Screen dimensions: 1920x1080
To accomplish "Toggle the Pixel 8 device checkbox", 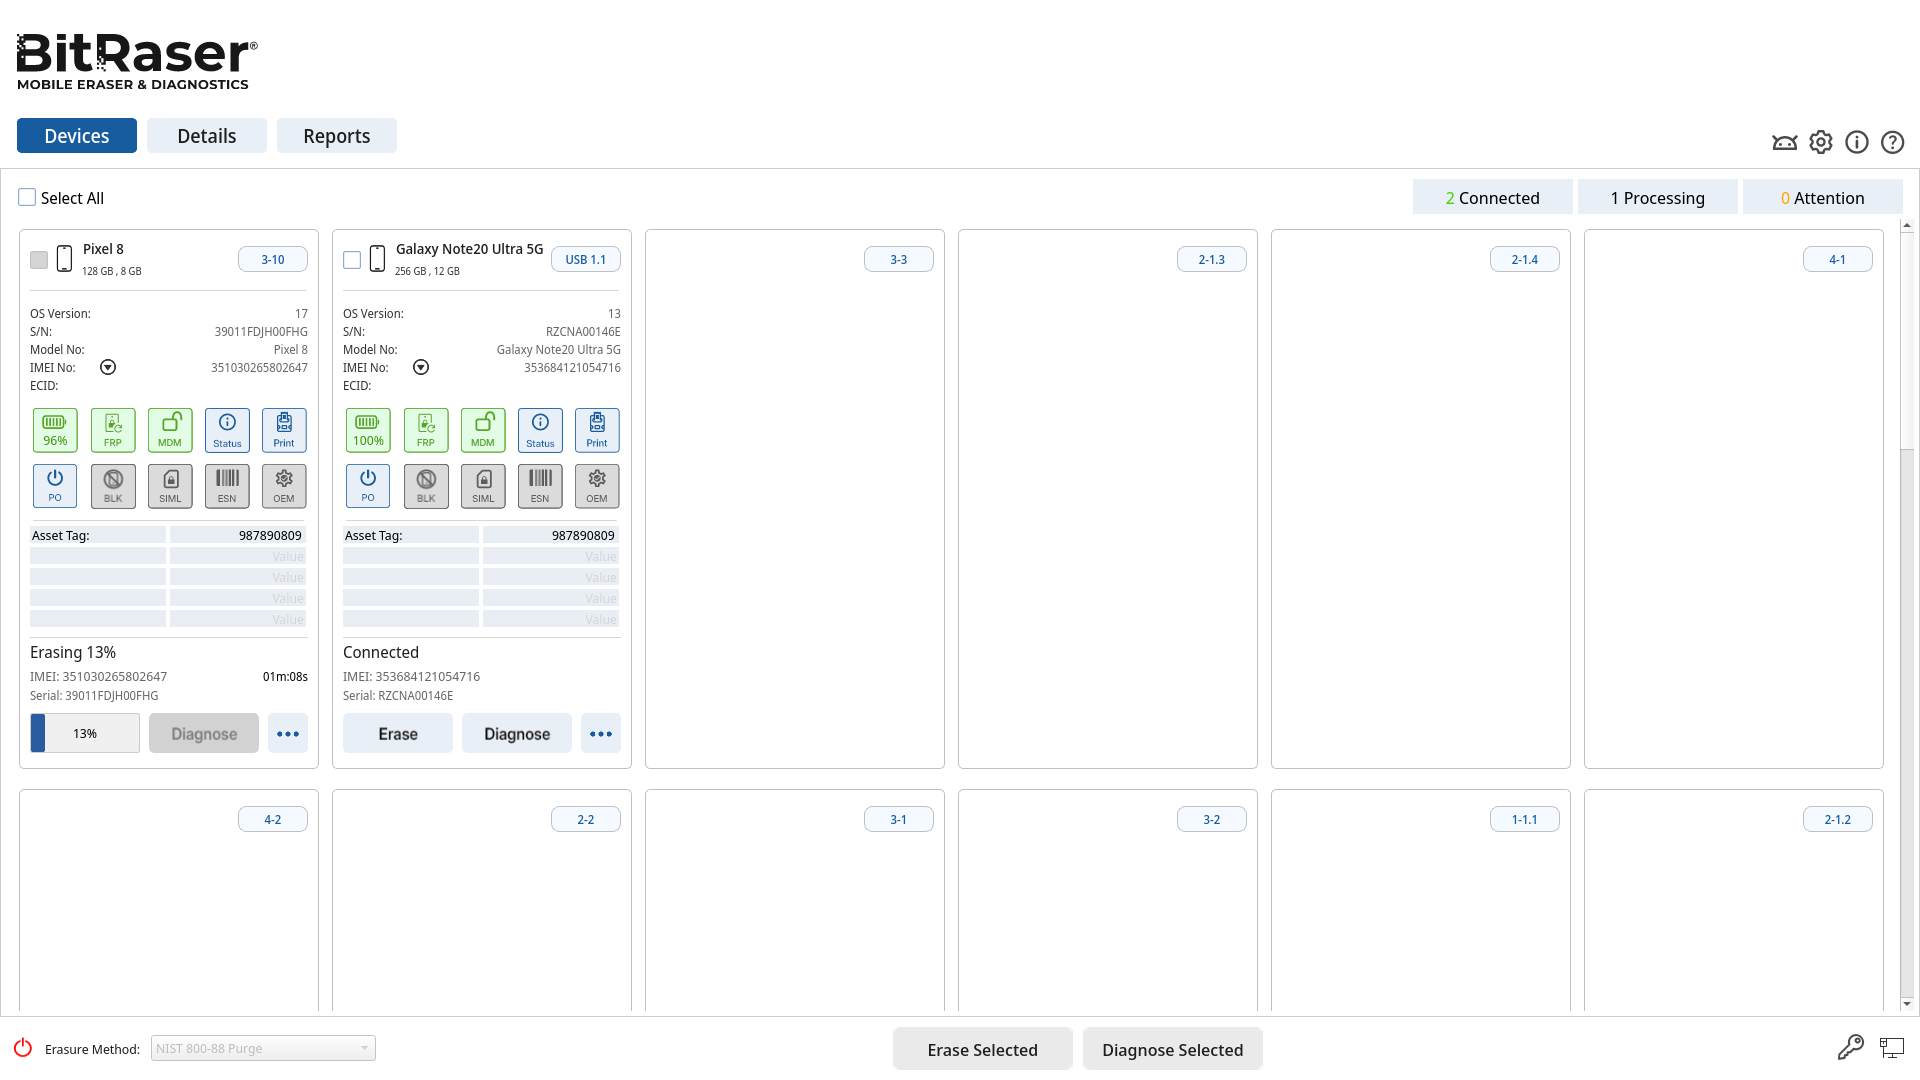I will 39,260.
